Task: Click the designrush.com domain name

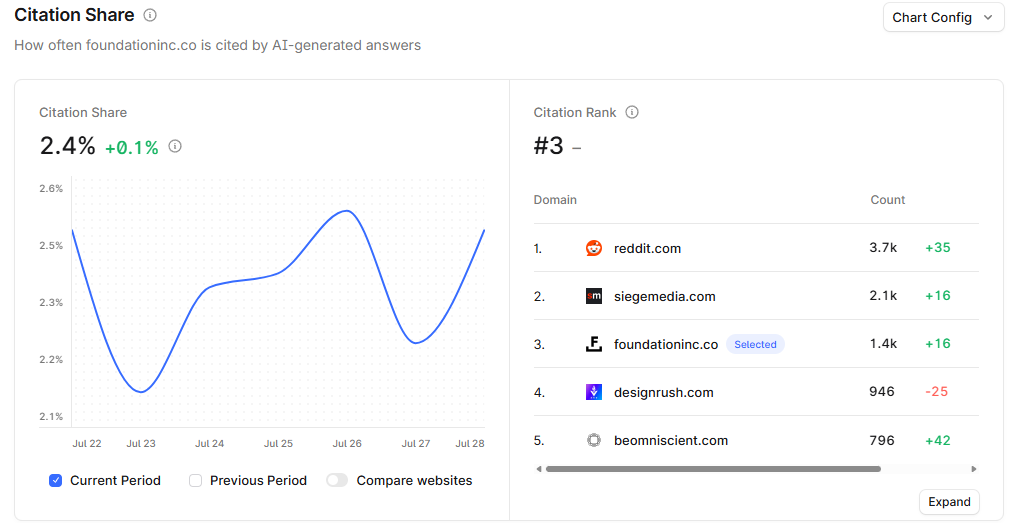Action: pos(663,393)
